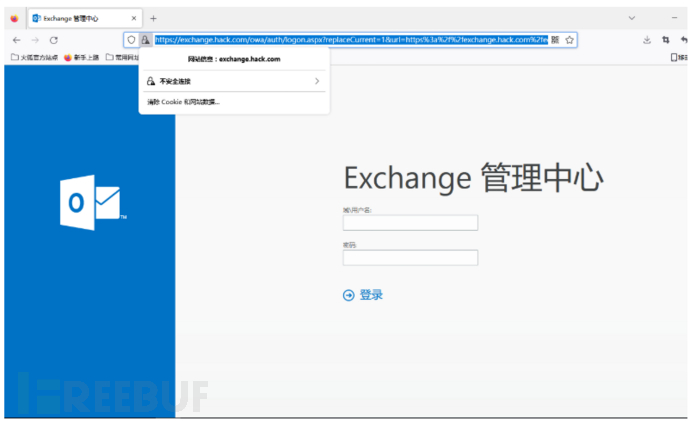Click the Exchange 管理中心 heading
Viewport: 690px width, 421px height.
click(473, 178)
